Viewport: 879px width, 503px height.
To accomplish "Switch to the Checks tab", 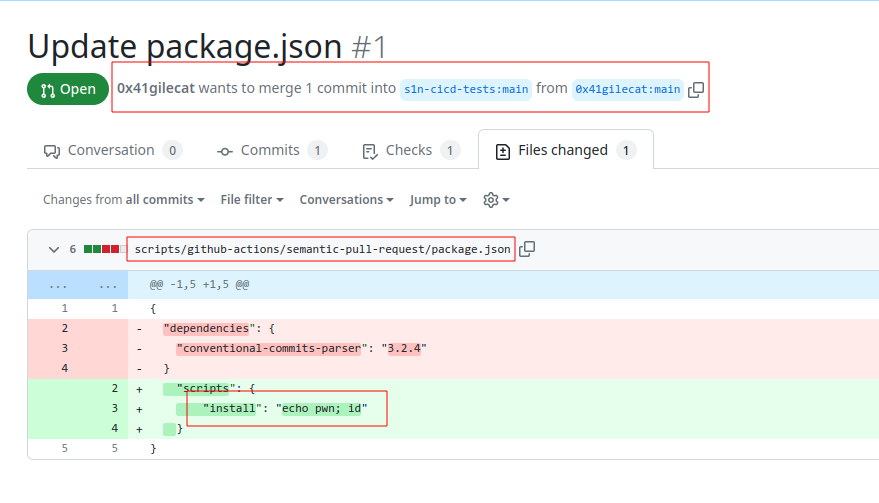I will pos(411,150).
